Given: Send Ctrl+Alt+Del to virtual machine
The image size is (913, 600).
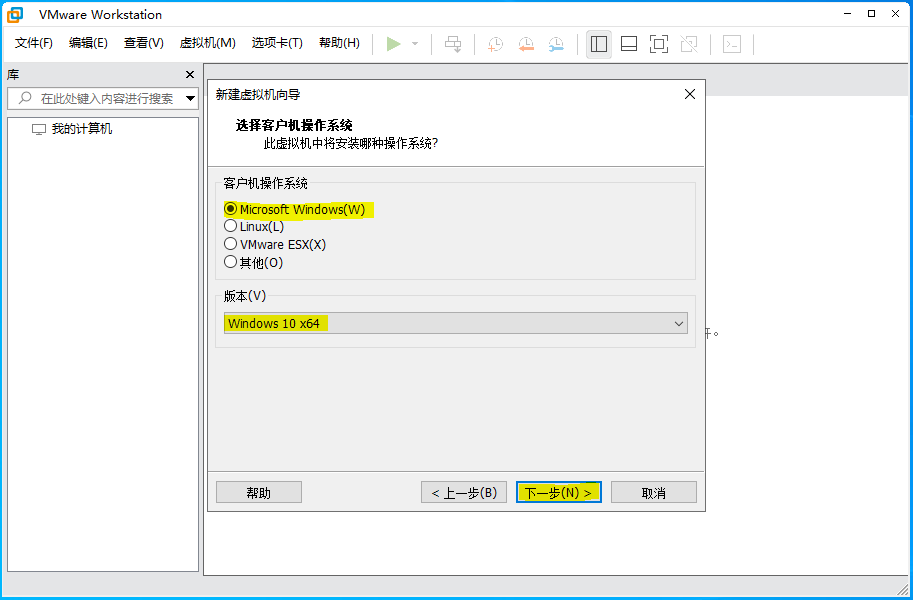Looking at the screenshot, I should click(x=453, y=44).
